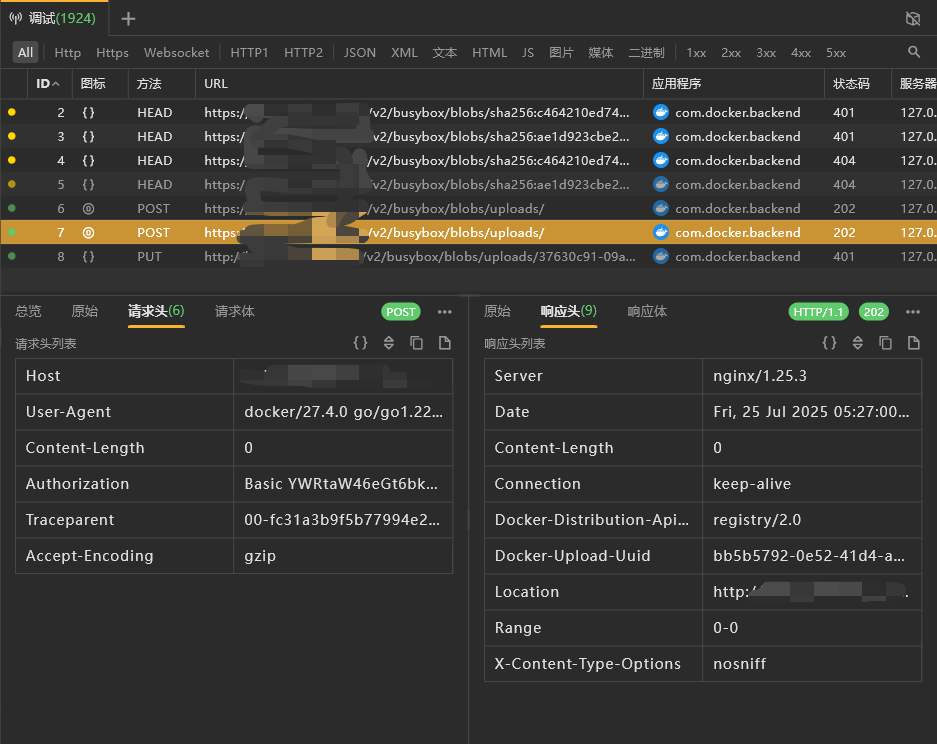937x744 pixels.
Task: Click the 202 status badge in the response panel
Action: coord(874,312)
